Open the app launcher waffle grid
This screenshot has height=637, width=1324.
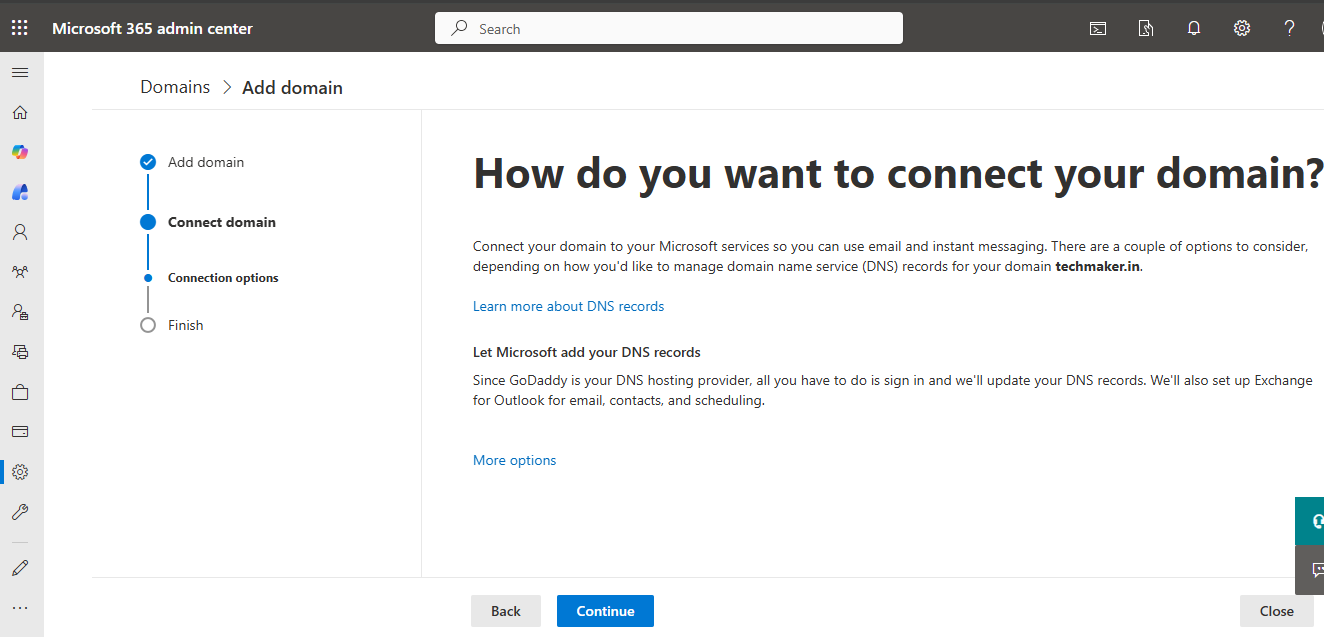[x=20, y=28]
